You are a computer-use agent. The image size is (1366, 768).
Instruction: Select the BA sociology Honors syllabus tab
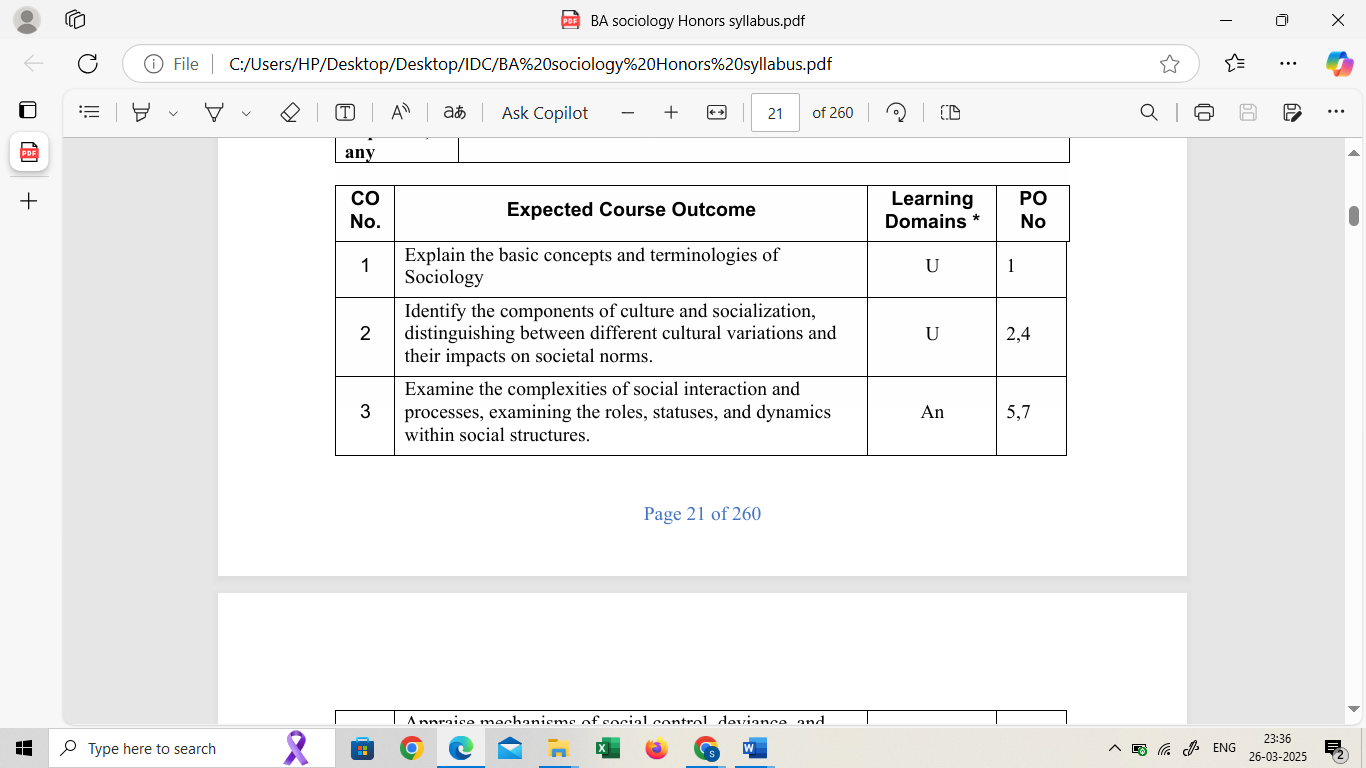point(29,152)
